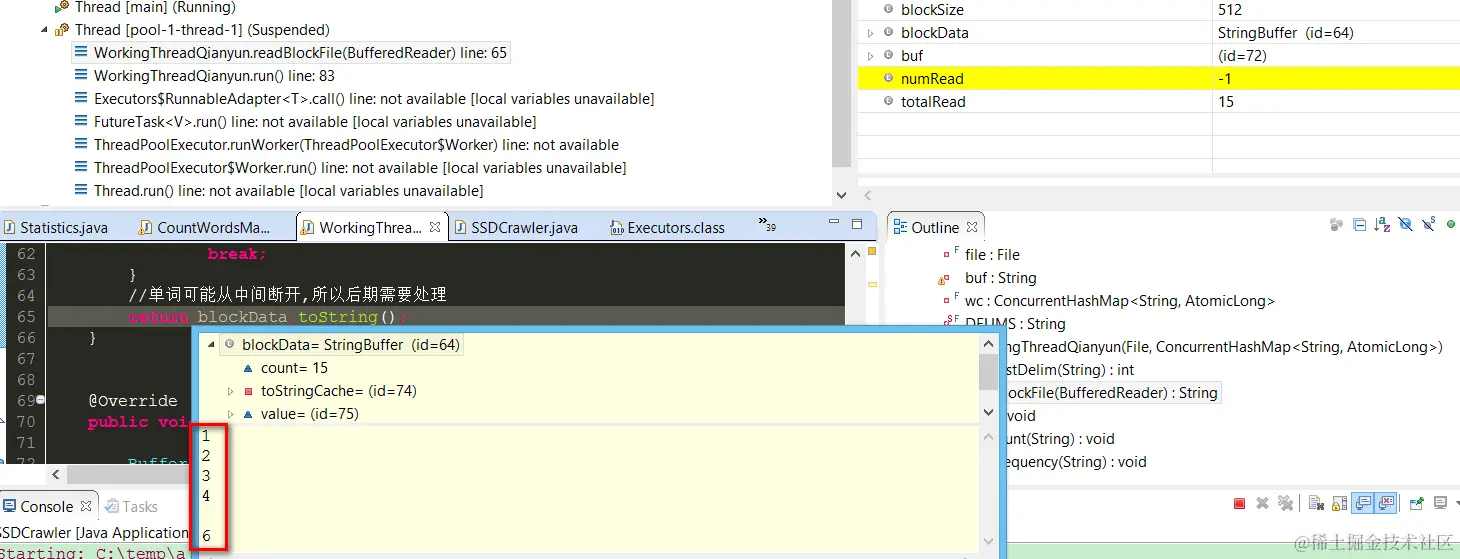
Task: Terminate the running program with the red stop icon
Action: 1239,503
